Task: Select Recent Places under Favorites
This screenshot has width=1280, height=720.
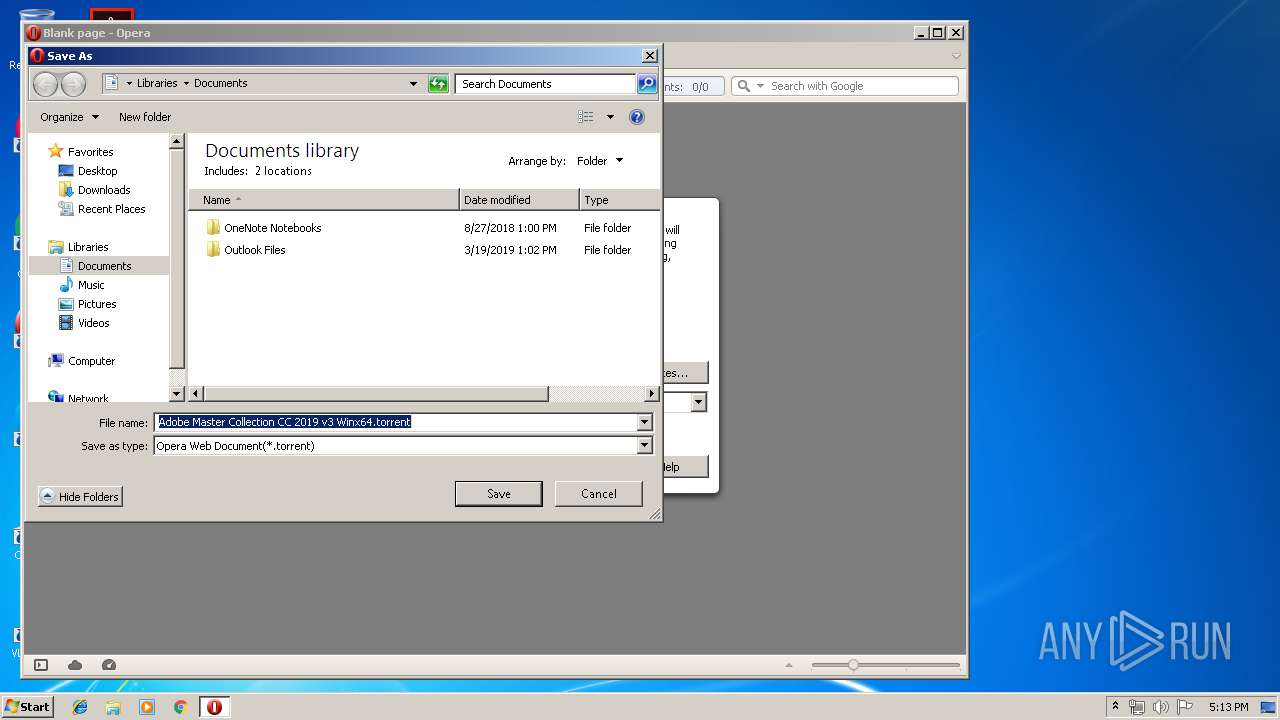Action: point(111,209)
